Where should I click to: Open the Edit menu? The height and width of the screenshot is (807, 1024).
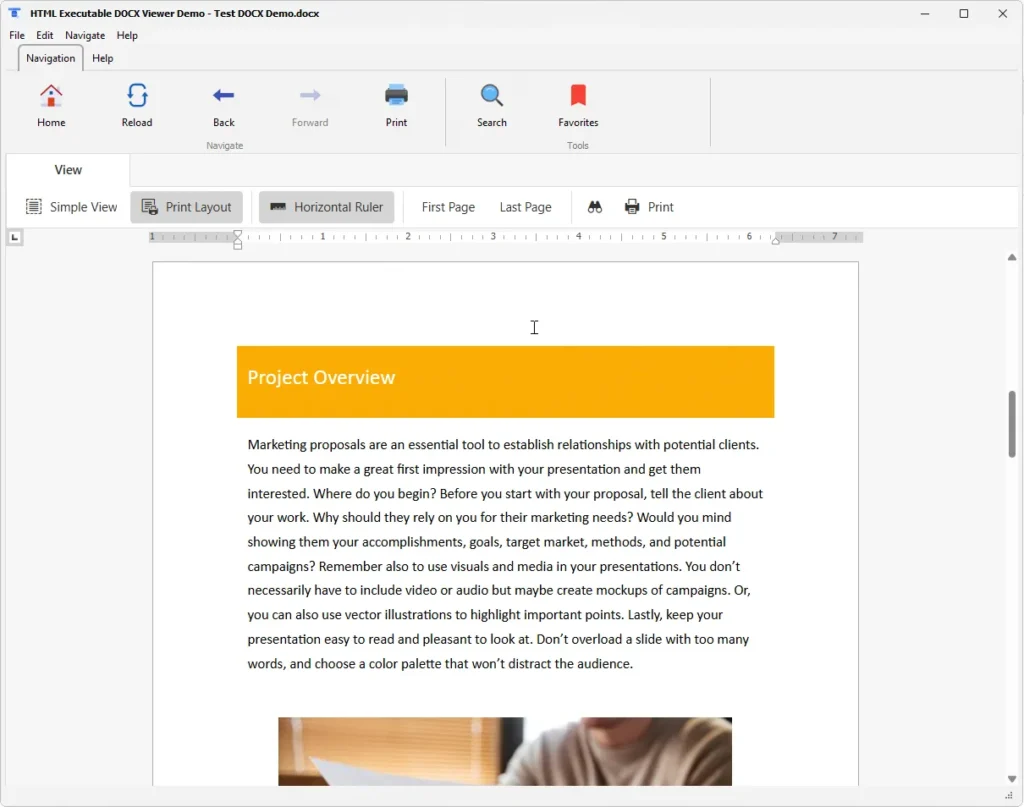click(x=44, y=35)
